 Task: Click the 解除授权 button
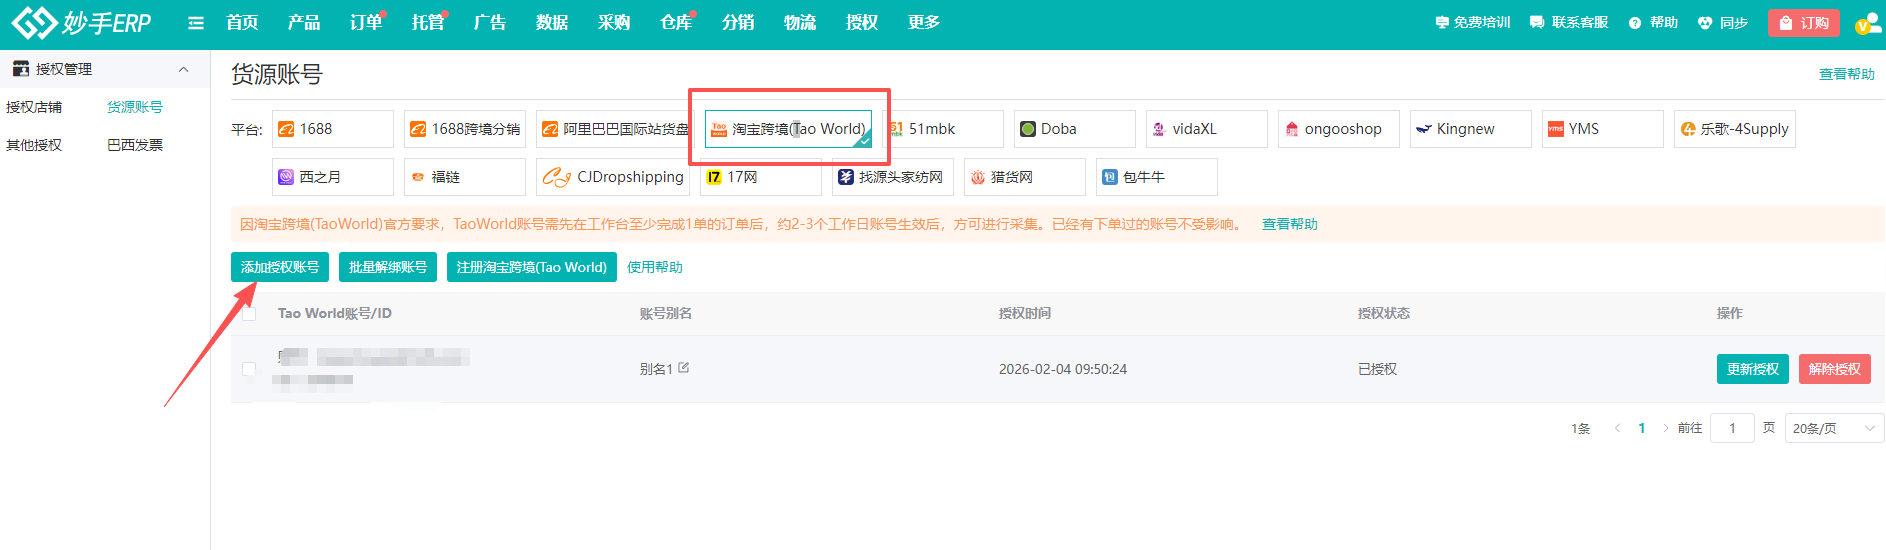(x=1835, y=369)
